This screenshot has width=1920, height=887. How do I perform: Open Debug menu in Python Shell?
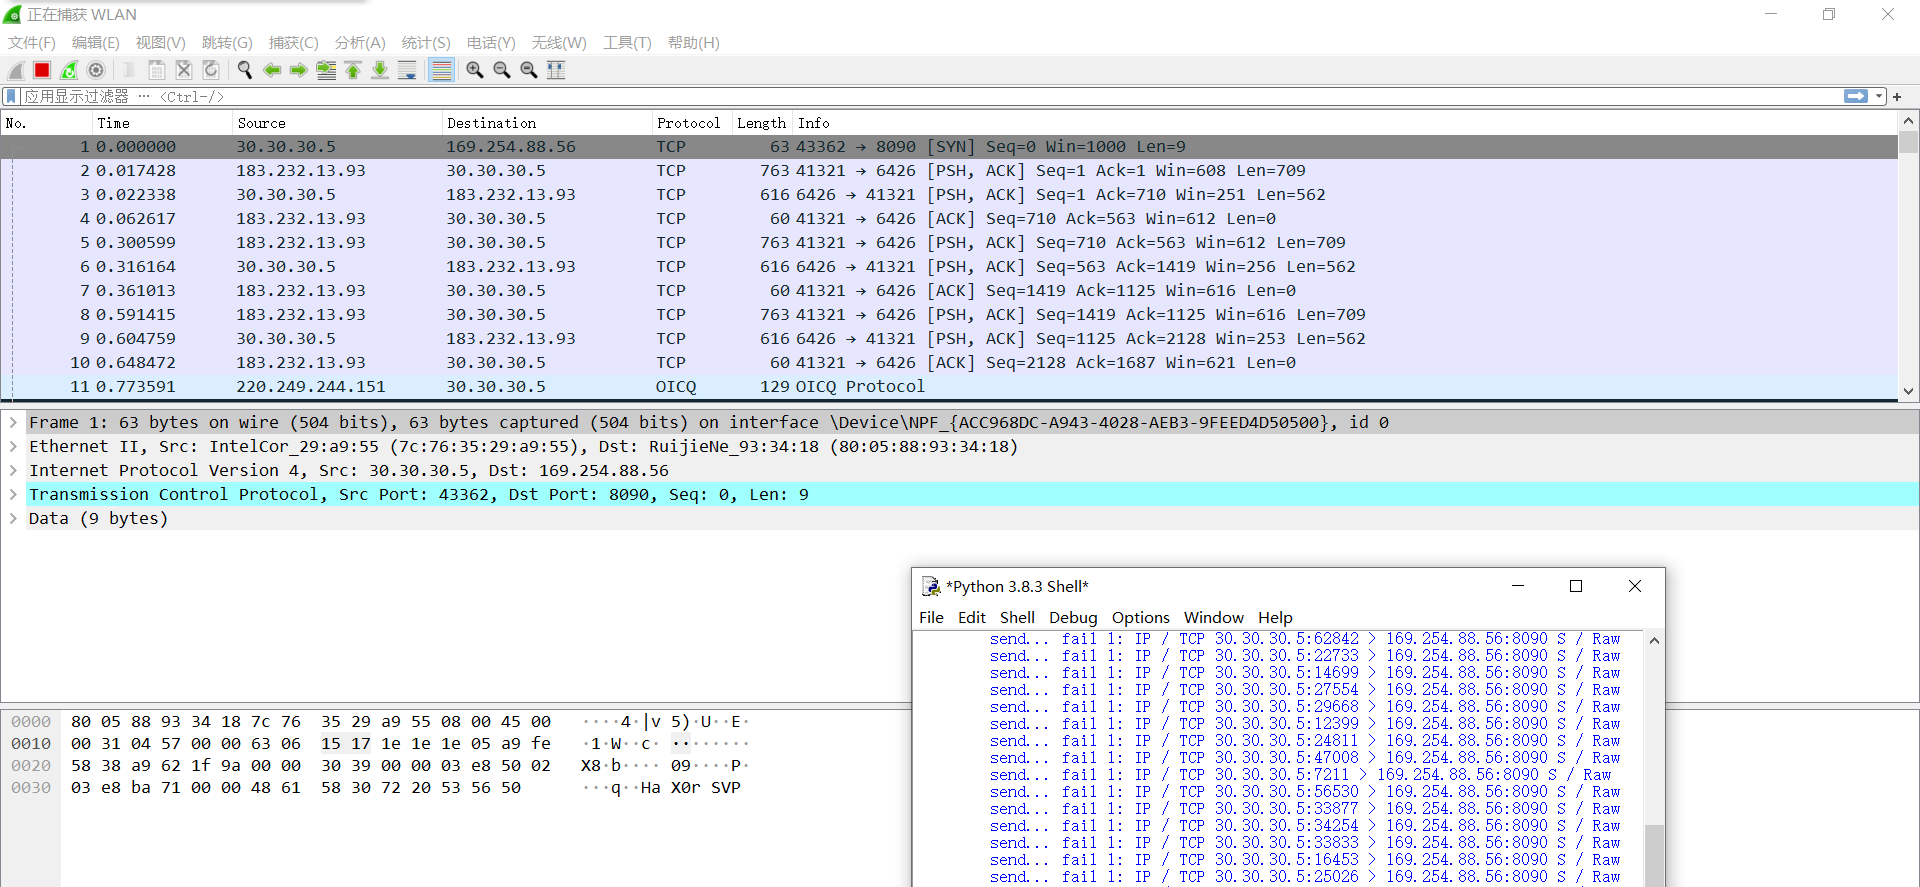click(1073, 617)
